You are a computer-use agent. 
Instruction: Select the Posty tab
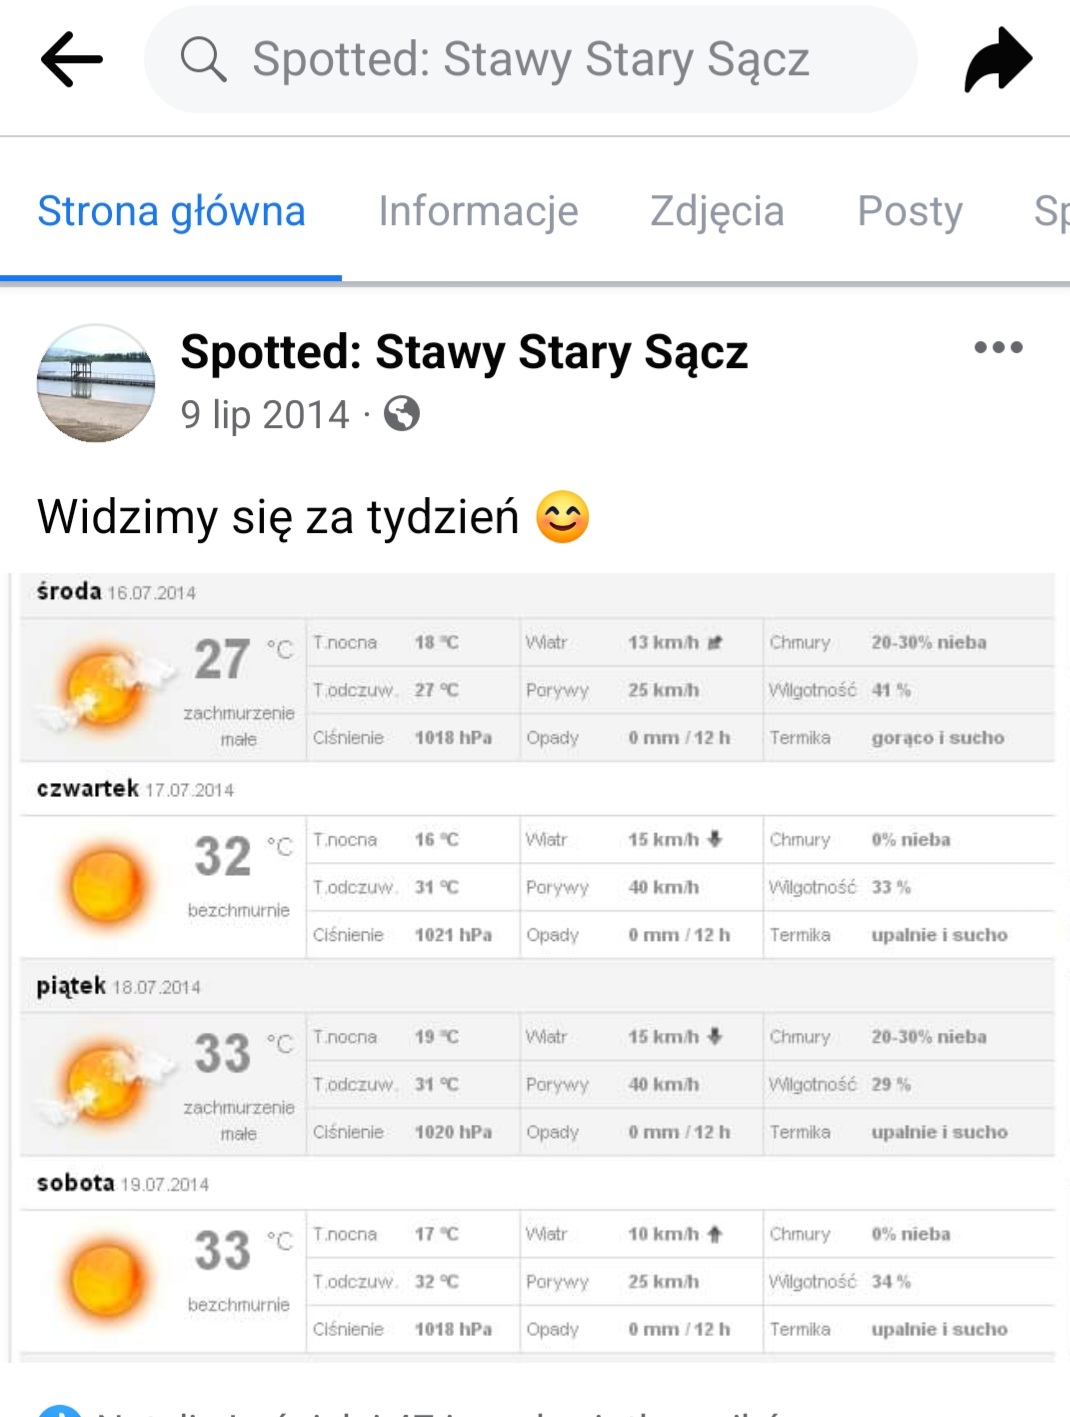[x=910, y=212]
